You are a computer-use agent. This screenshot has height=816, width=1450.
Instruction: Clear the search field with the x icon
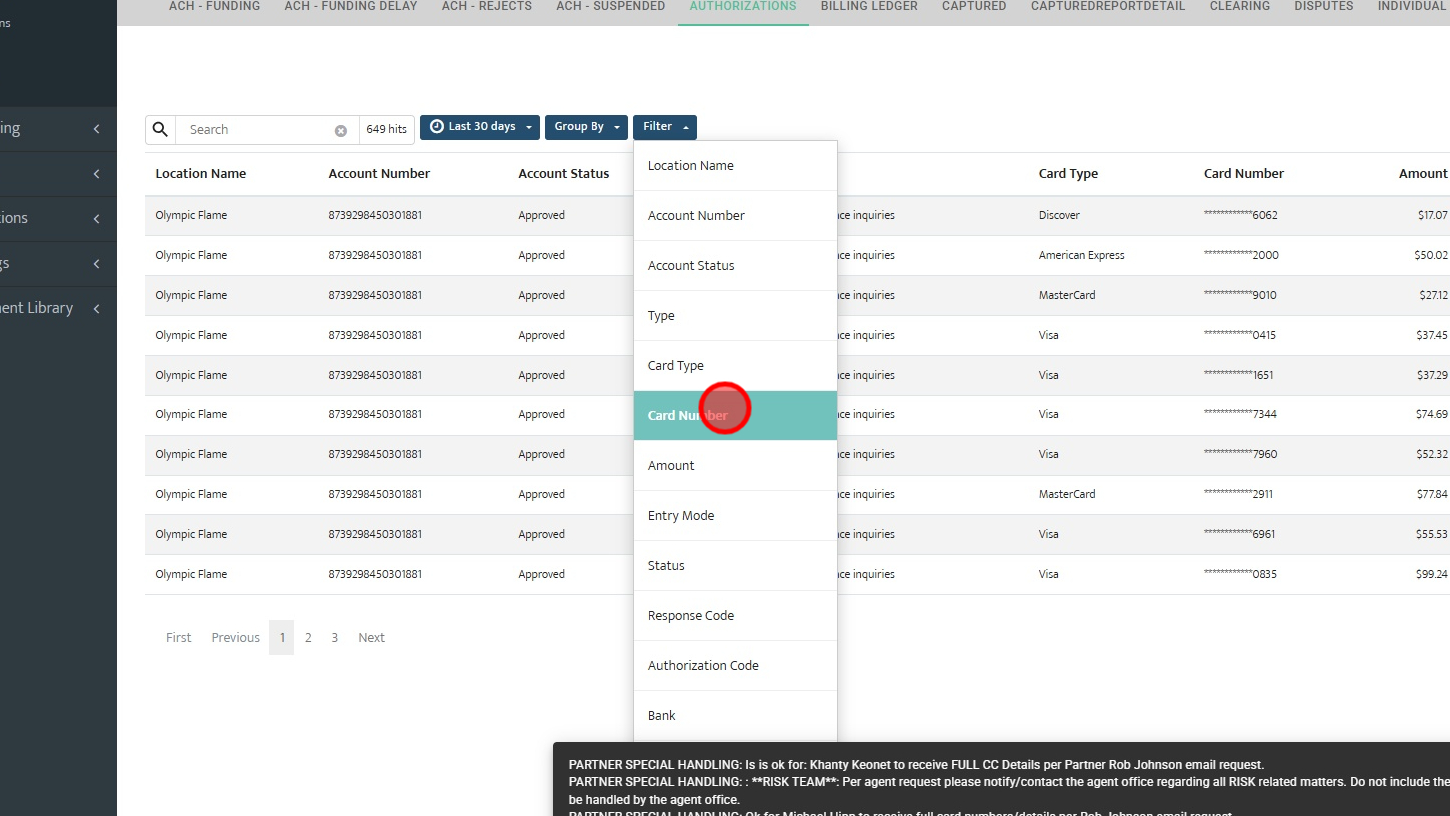341,130
